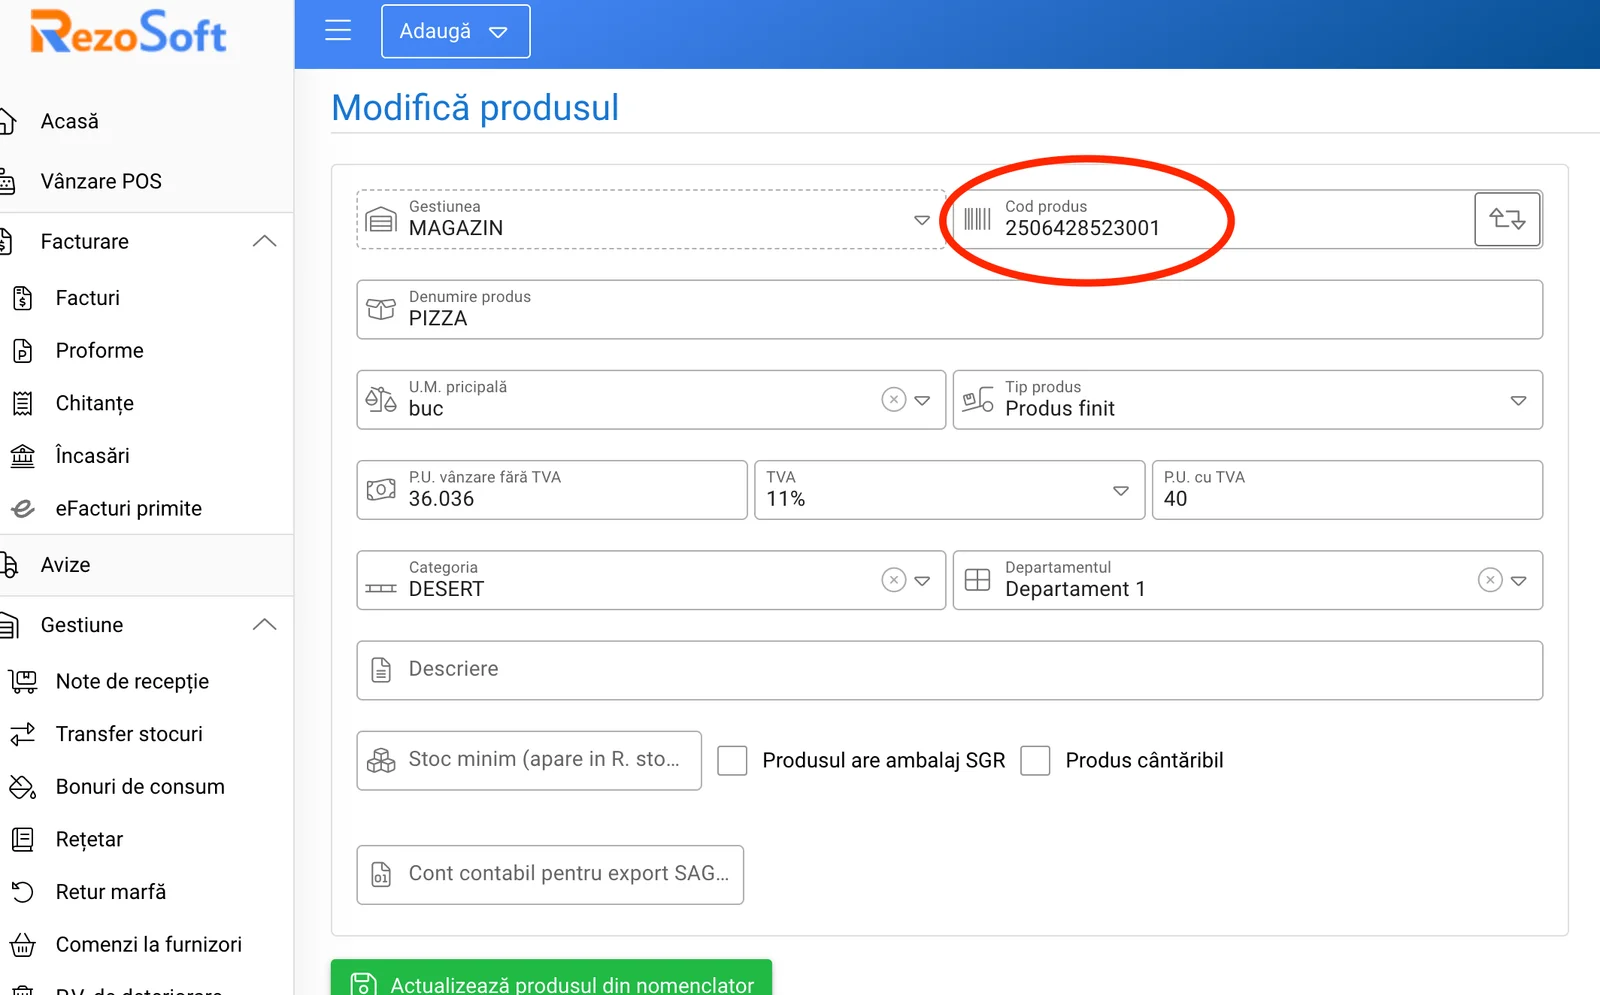Viewport: 1600px width, 995px height.
Task: Click the Note de recepție cart icon
Action: pyautogui.click(x=23, y=682)
